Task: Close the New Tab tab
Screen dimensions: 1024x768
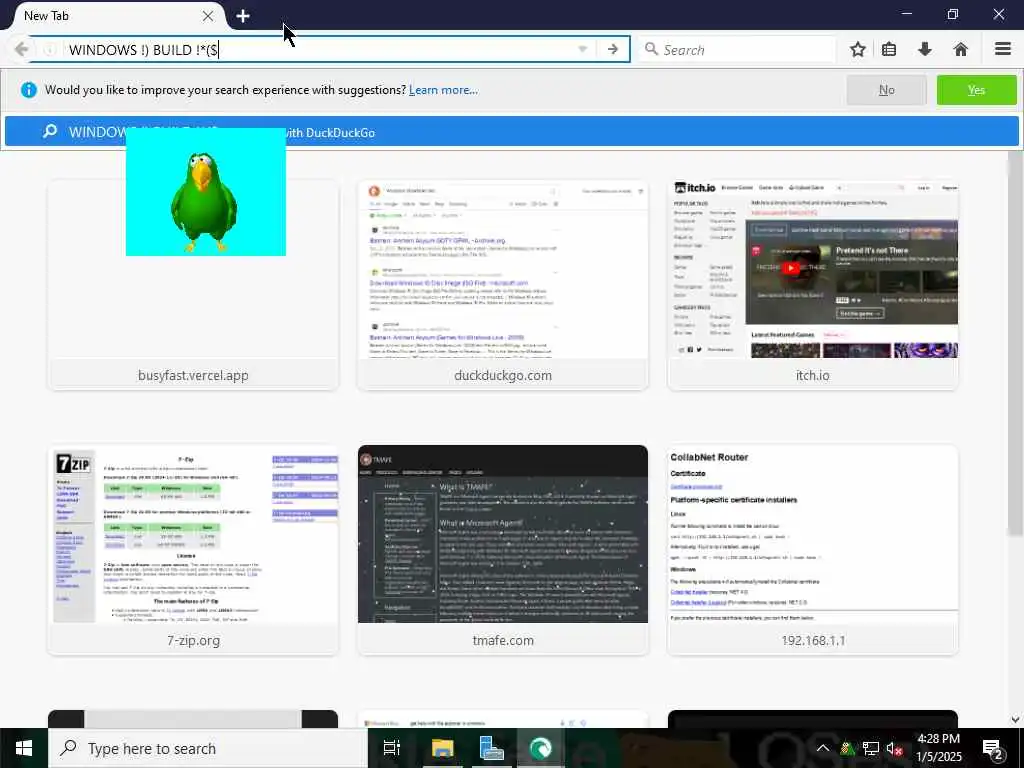Action: point(208,16)
